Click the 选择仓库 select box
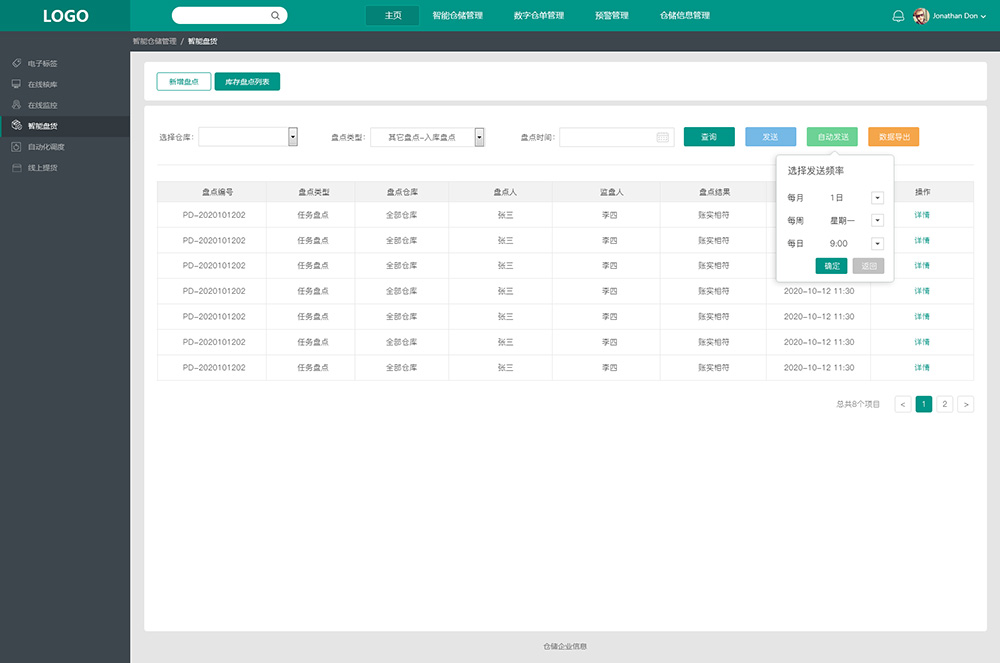 click(248, 136)
